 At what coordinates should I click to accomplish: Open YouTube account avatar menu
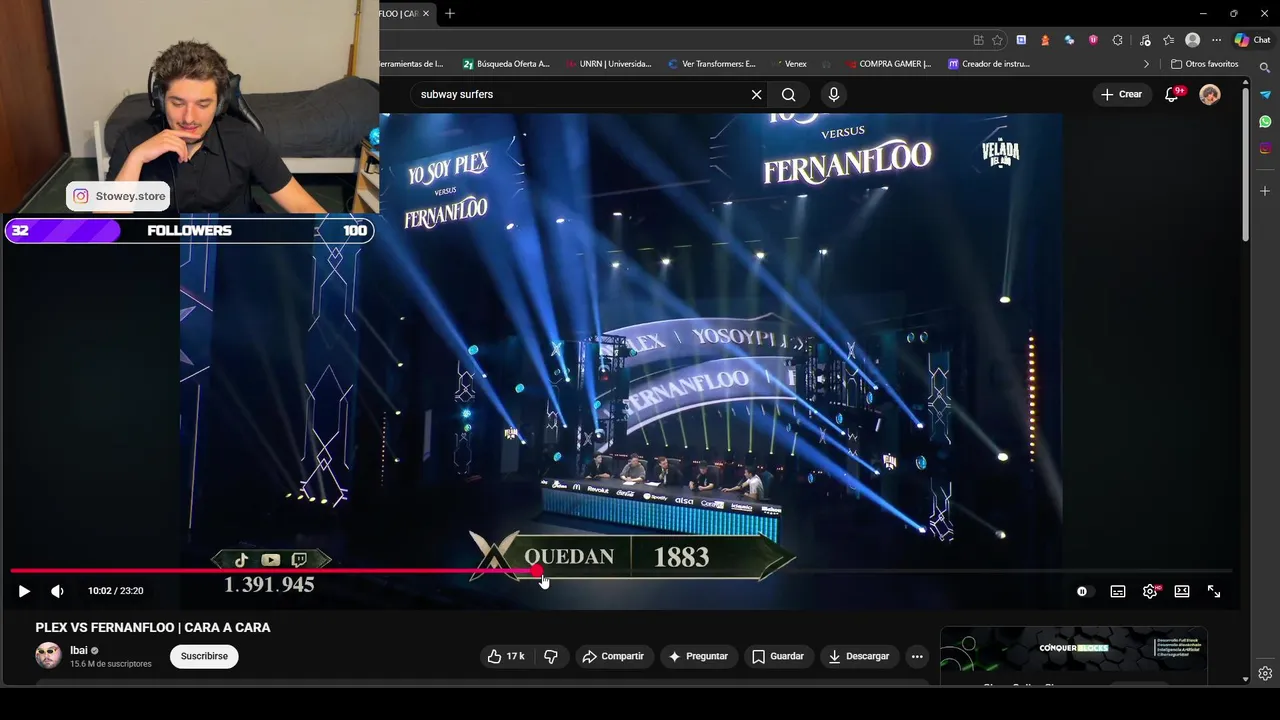tap(1210, 94)
